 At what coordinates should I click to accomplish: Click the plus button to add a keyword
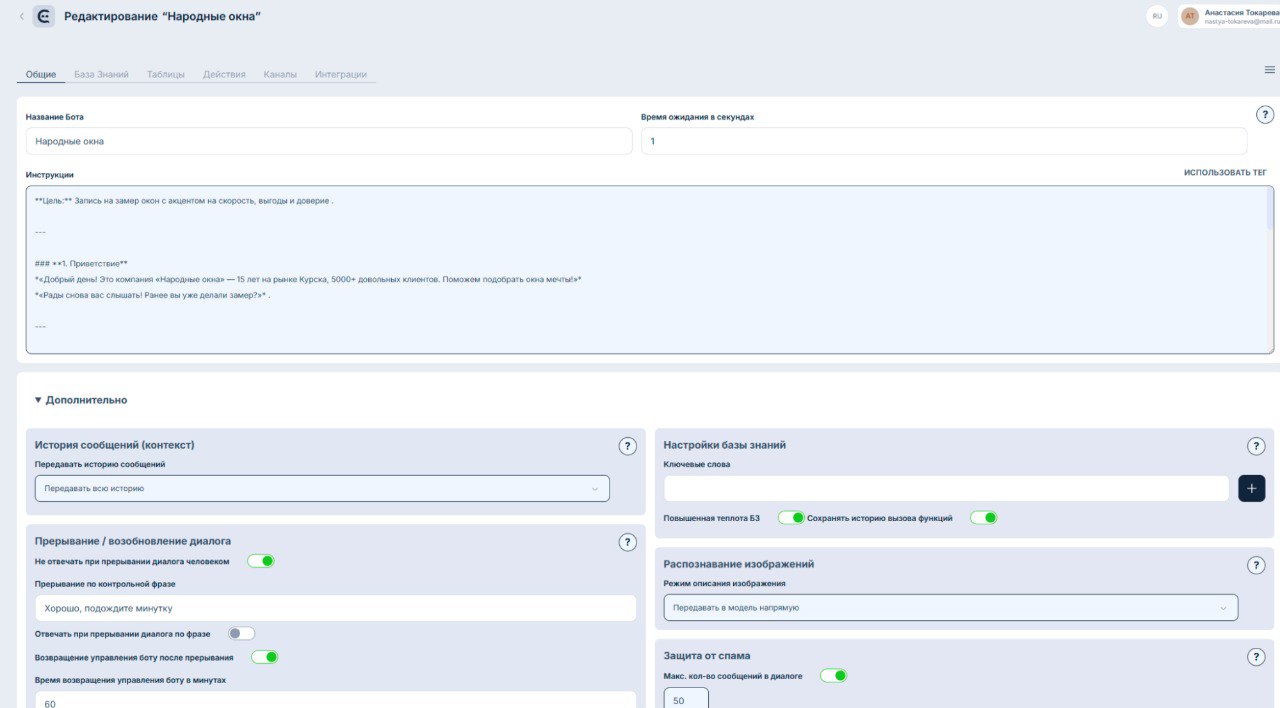1251,488
